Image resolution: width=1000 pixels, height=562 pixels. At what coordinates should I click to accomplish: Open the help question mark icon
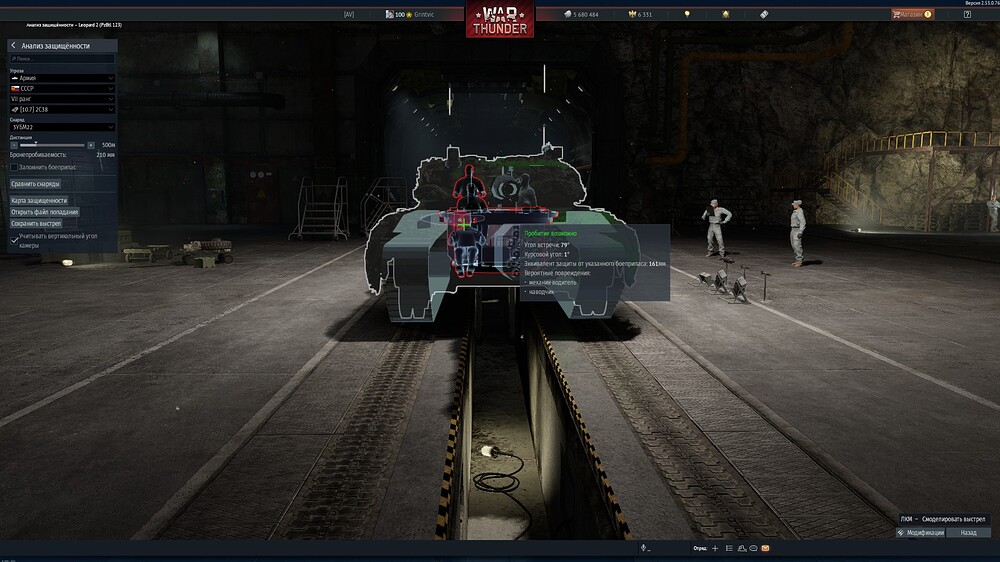967,15
